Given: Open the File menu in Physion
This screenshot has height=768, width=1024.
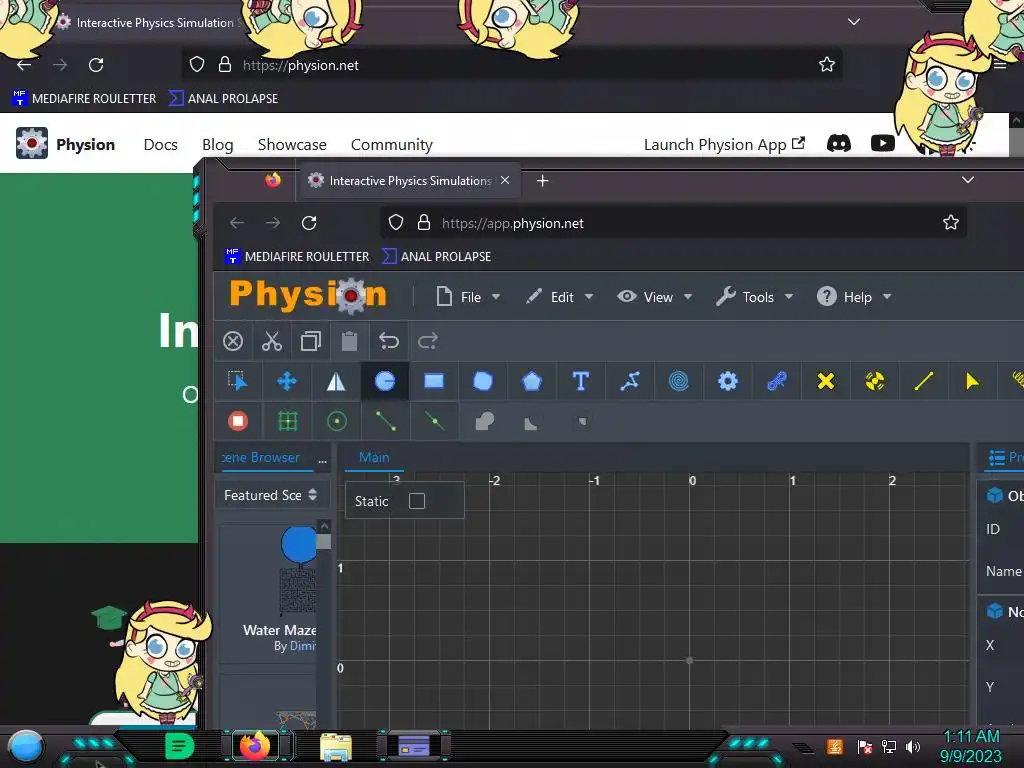Looking at the screenshot, I should coord(468,297).
